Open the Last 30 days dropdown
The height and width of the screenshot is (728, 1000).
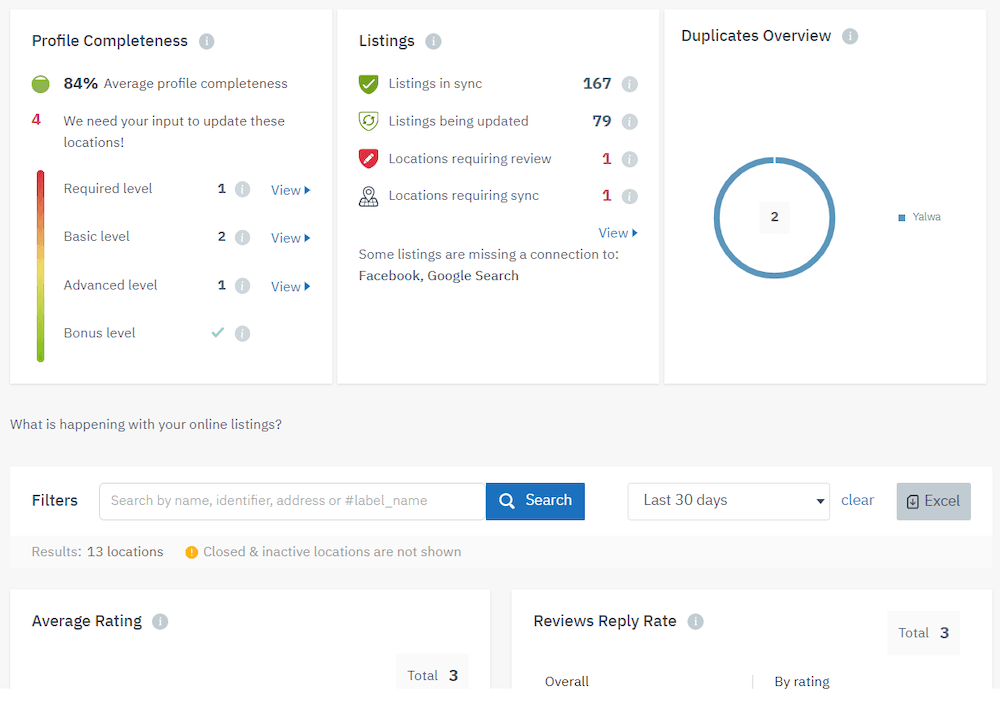(x=728, y=501)
